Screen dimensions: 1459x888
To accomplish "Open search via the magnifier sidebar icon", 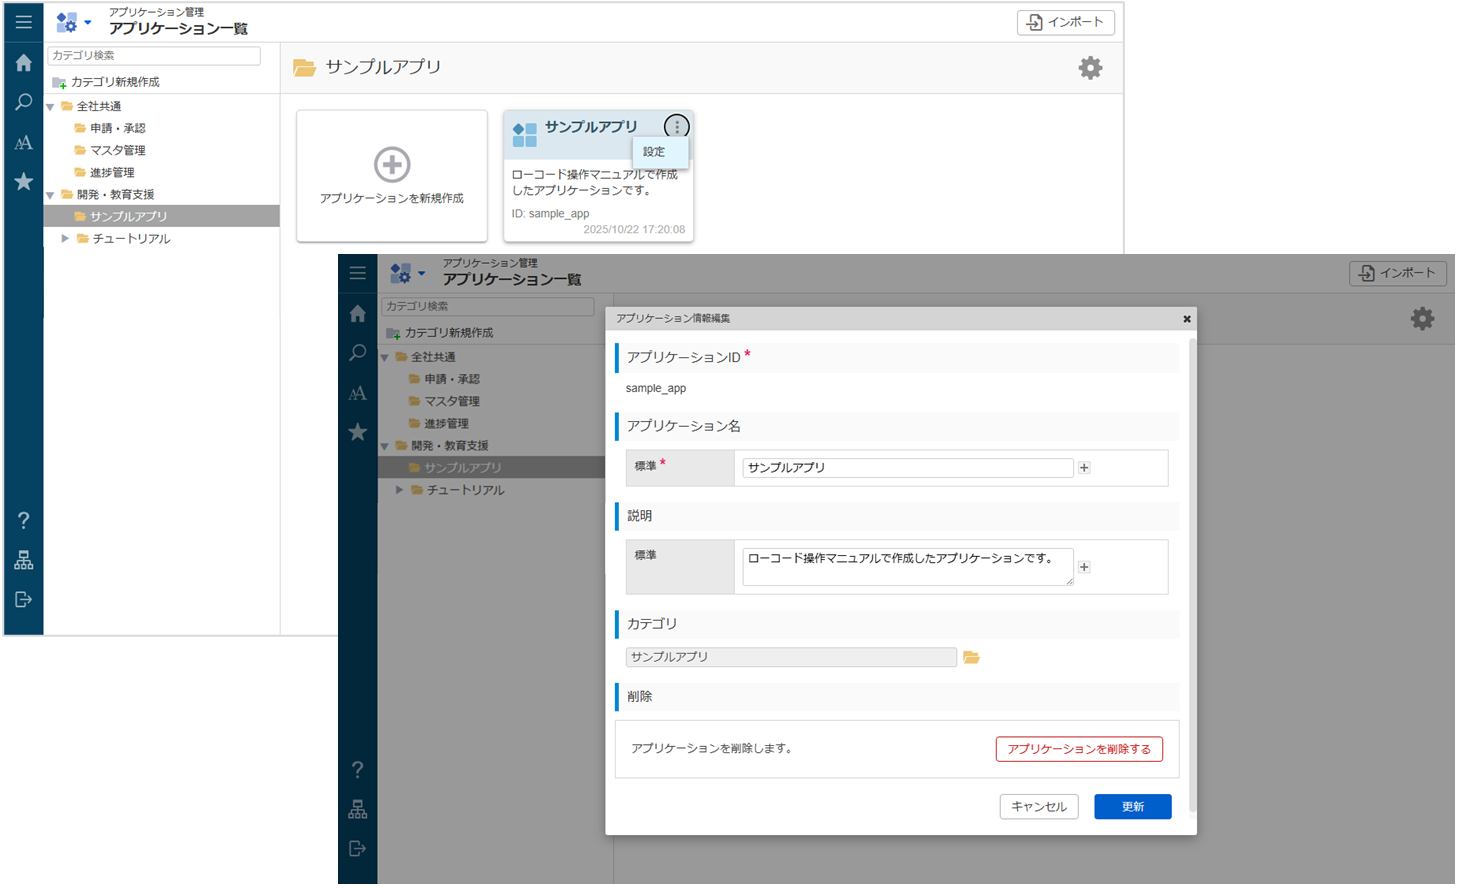I will (23, 102).
